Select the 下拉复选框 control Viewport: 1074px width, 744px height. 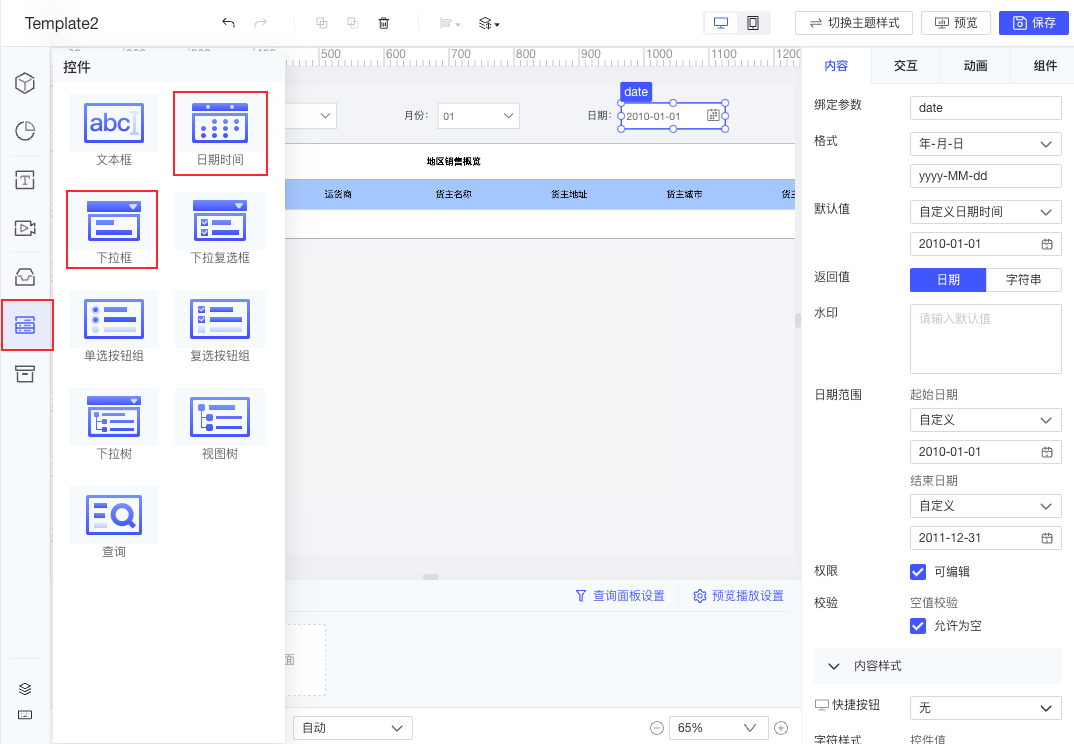tap(220, 230)
